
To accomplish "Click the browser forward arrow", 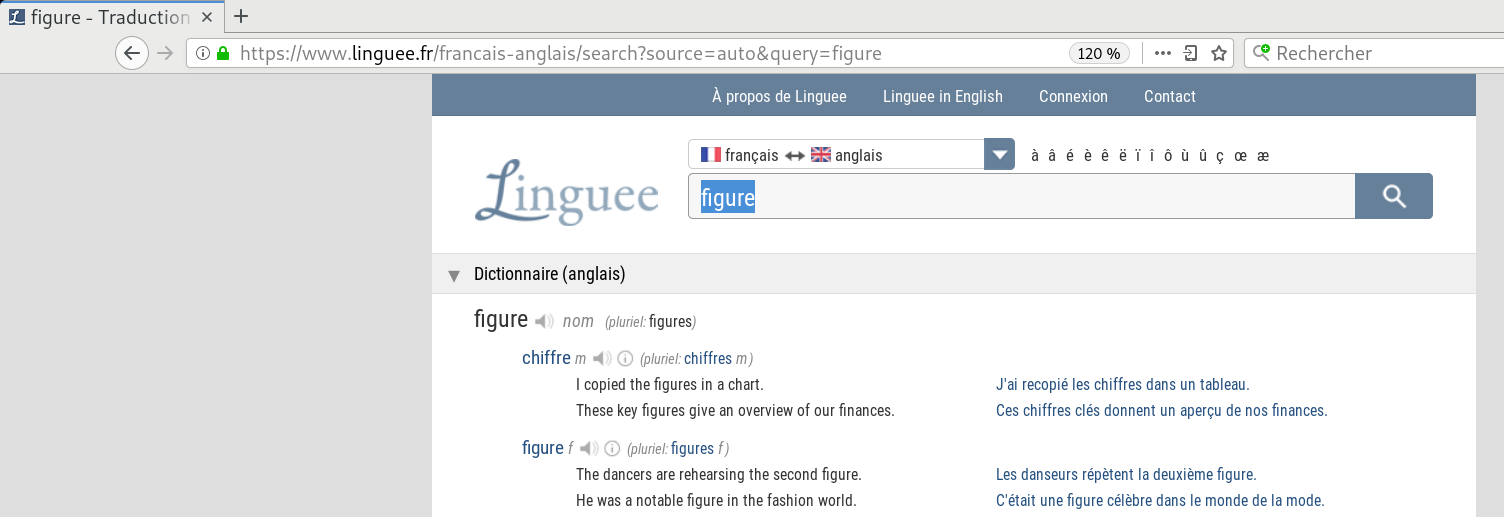I will pyautogui.click(x=166, y=53).
